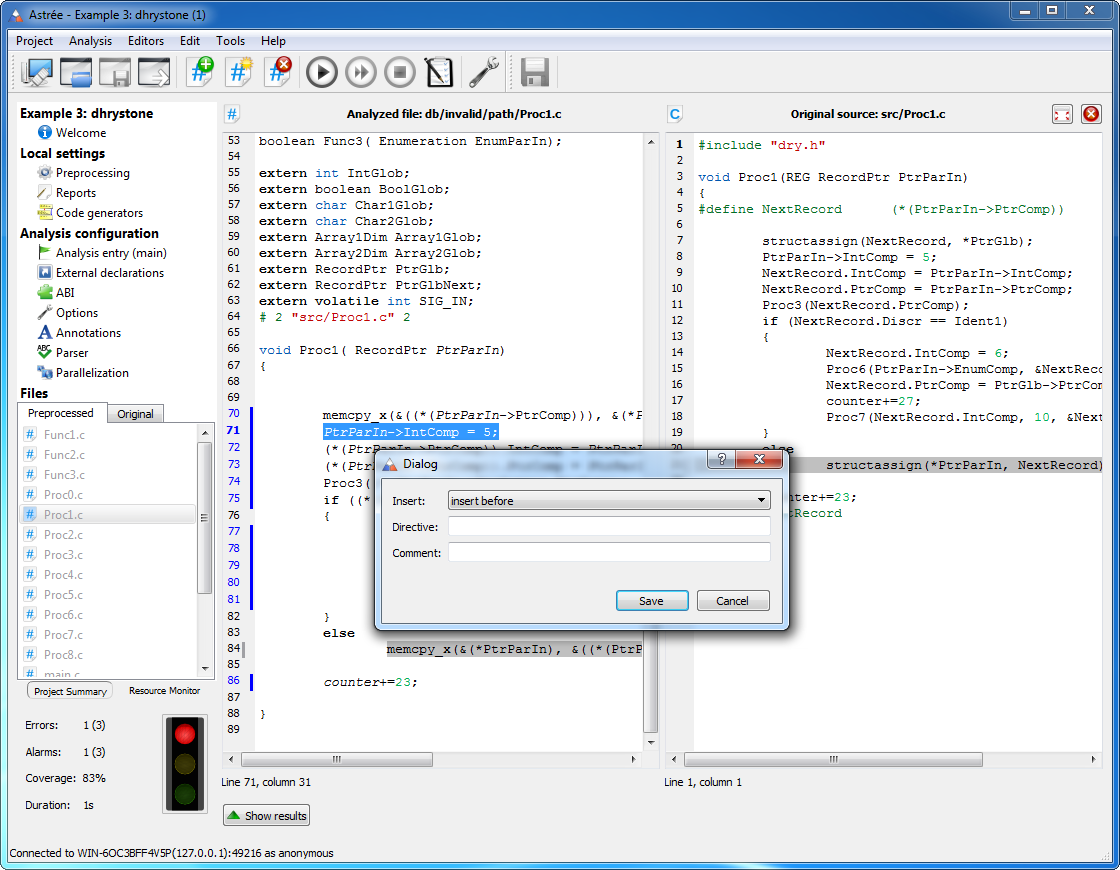Select Proc0.c in the file list
The image size is (1120, 870).
click(x=108, y=494)
